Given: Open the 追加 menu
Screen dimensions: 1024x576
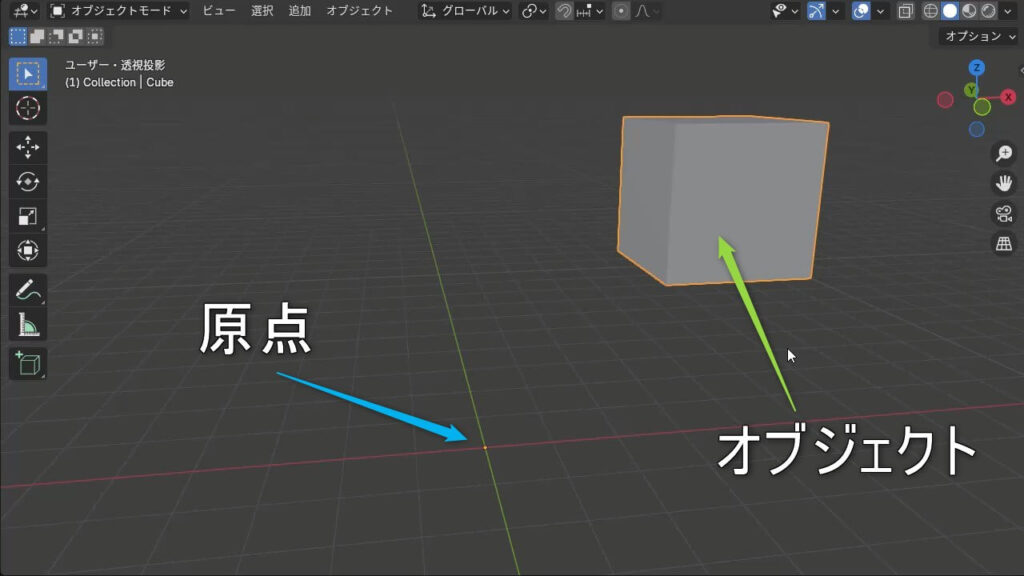Looking at the screenshot, I should [300, 11].
